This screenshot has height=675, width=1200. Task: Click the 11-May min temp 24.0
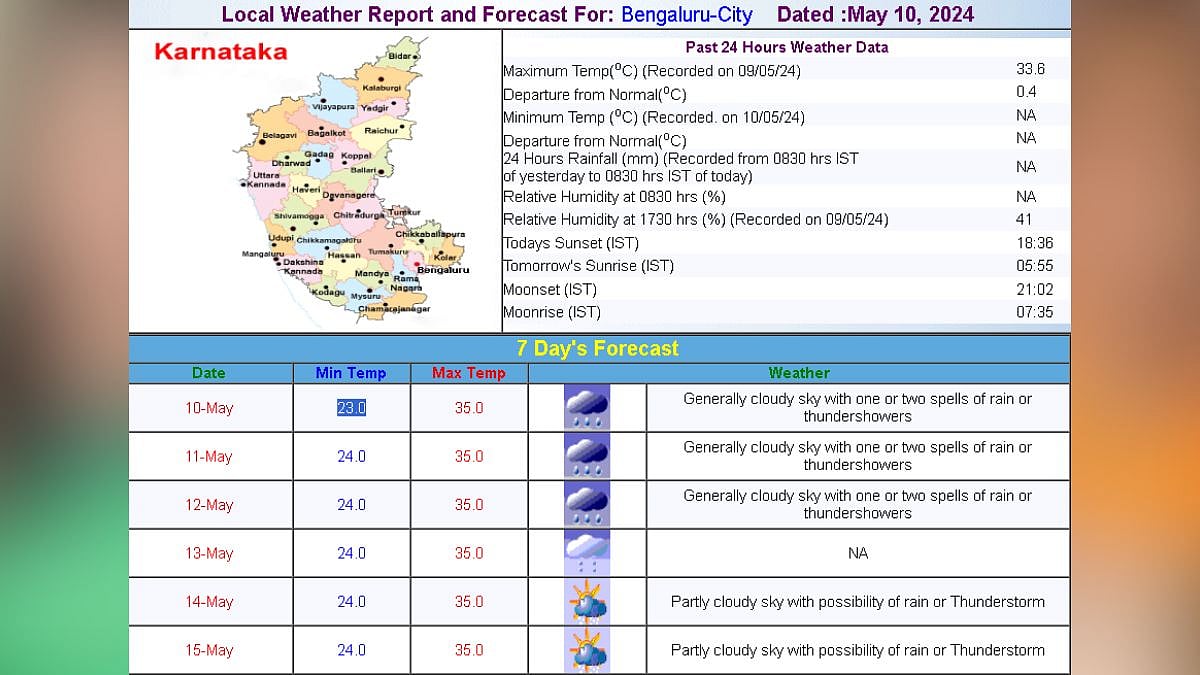coord(351,456)
